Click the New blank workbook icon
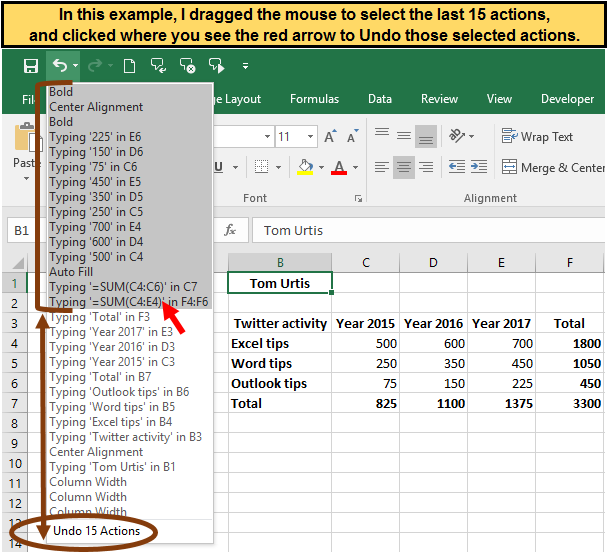This screenshot has height=553, width=607. coord(129,66)
